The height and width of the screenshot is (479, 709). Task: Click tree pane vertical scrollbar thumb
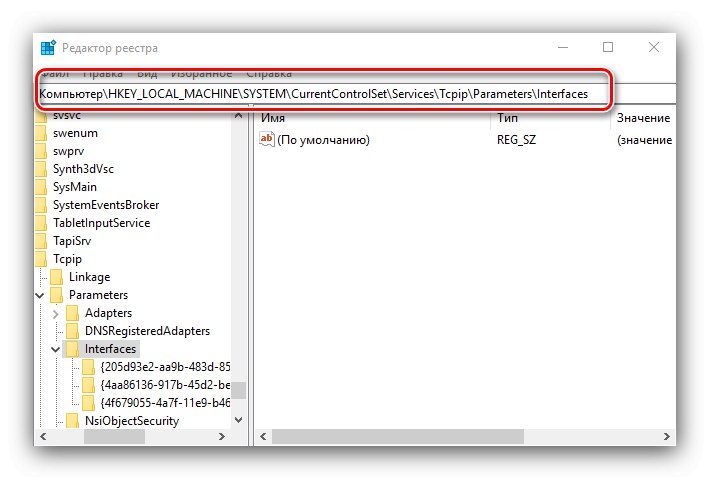click(x=238, y=390)
